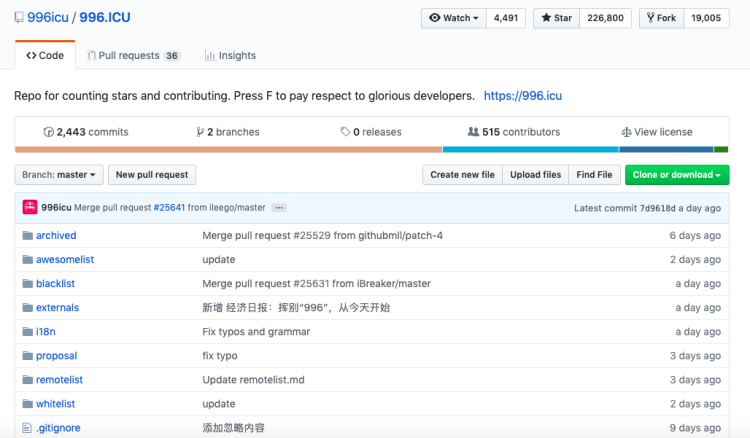Click the eye icon on Watch button

pyautogui.click(x=434, y=18)
